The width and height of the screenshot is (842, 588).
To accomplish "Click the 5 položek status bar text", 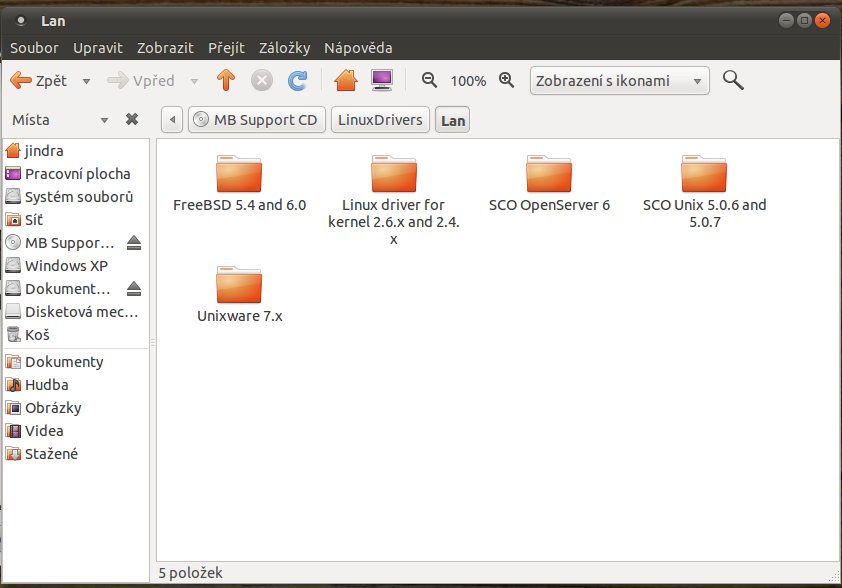I will [x=190, y=573].
